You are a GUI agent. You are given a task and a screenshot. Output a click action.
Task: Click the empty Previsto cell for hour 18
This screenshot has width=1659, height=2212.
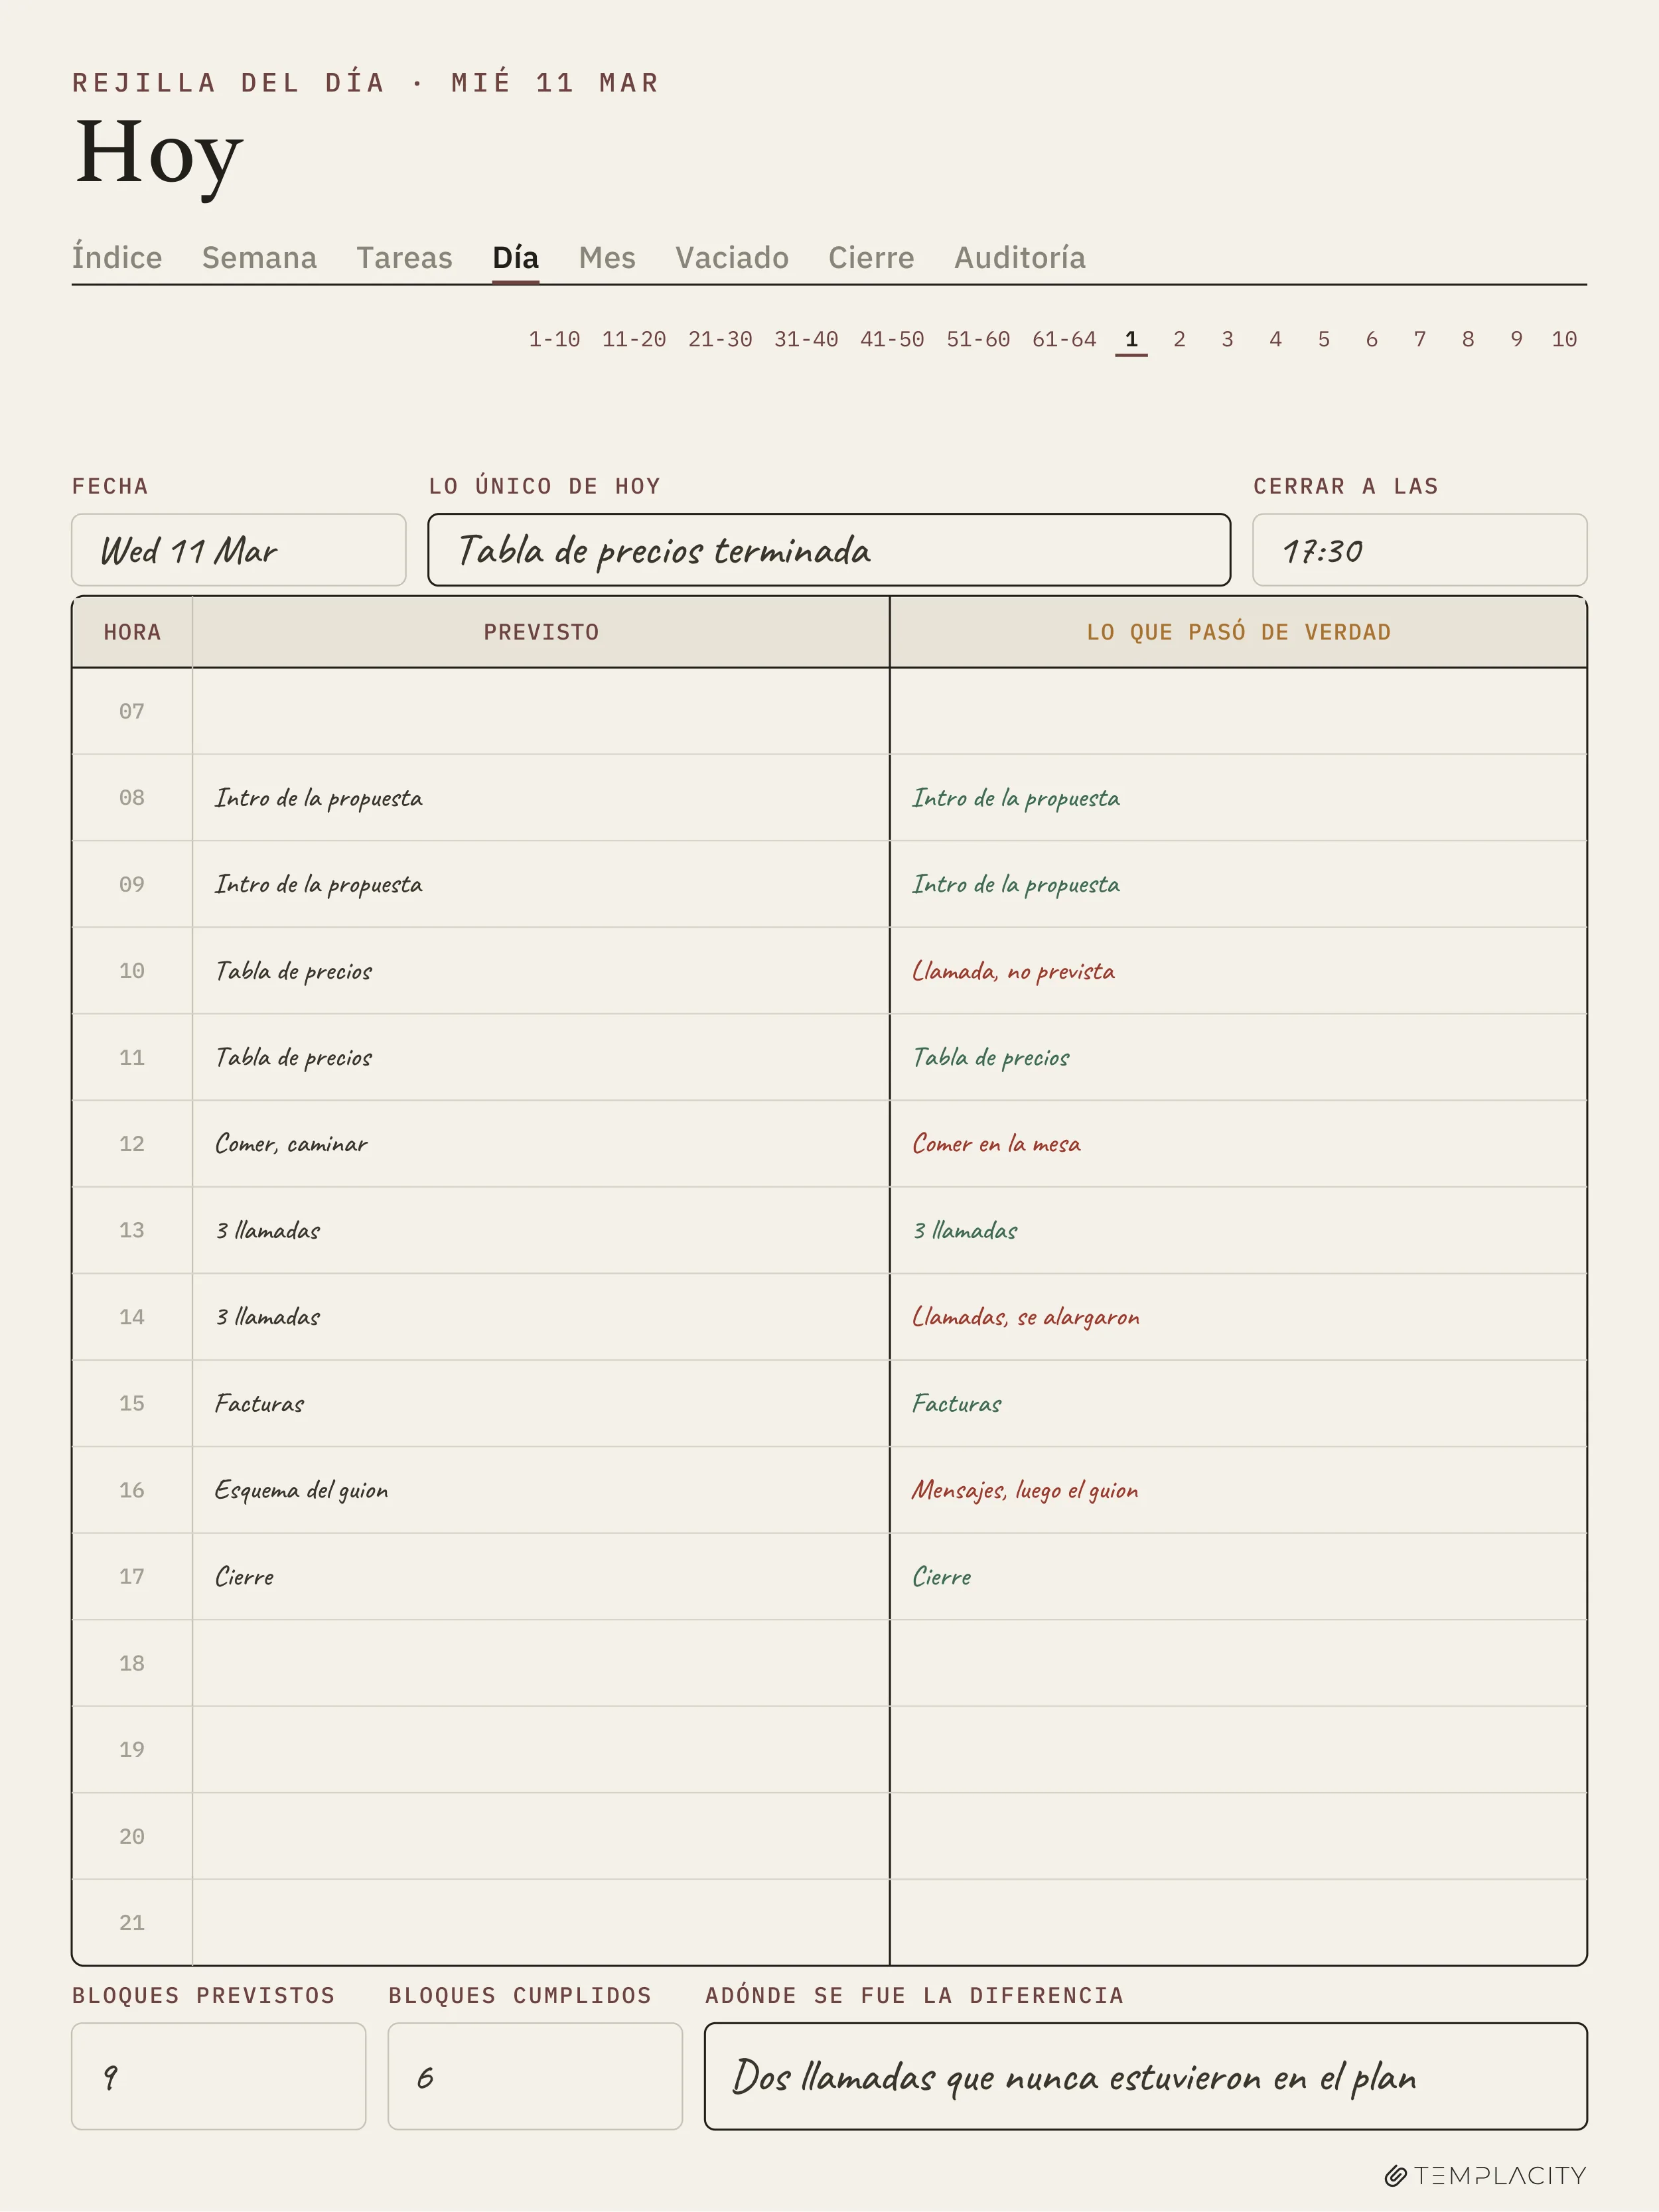[x=541, y=1663]
